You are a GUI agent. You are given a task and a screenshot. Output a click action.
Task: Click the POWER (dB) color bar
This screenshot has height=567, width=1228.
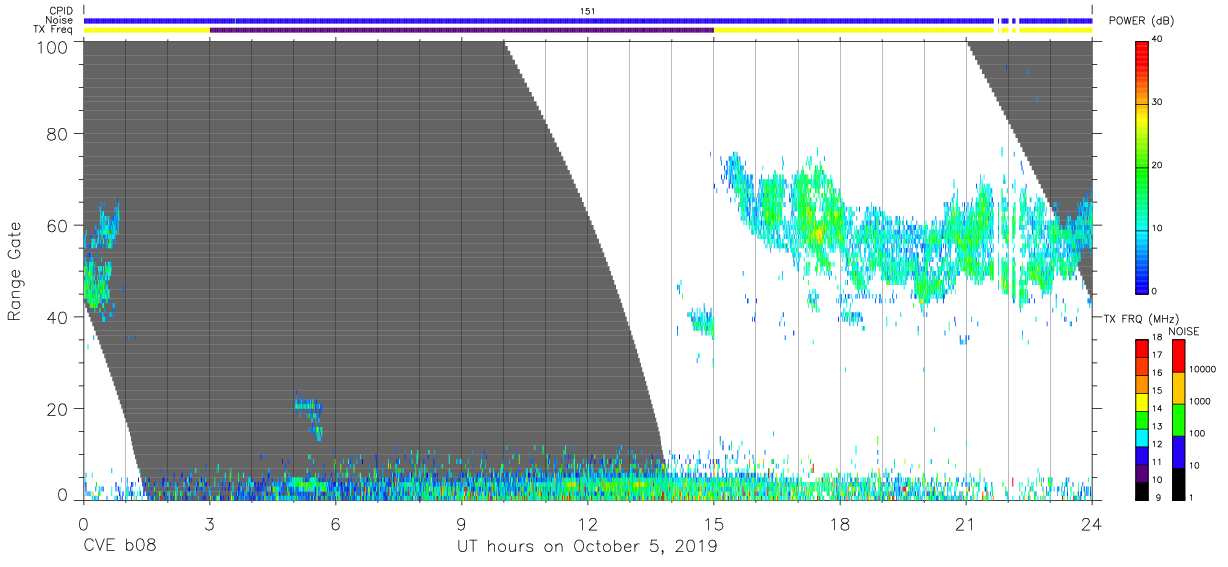coord(1142,166)
